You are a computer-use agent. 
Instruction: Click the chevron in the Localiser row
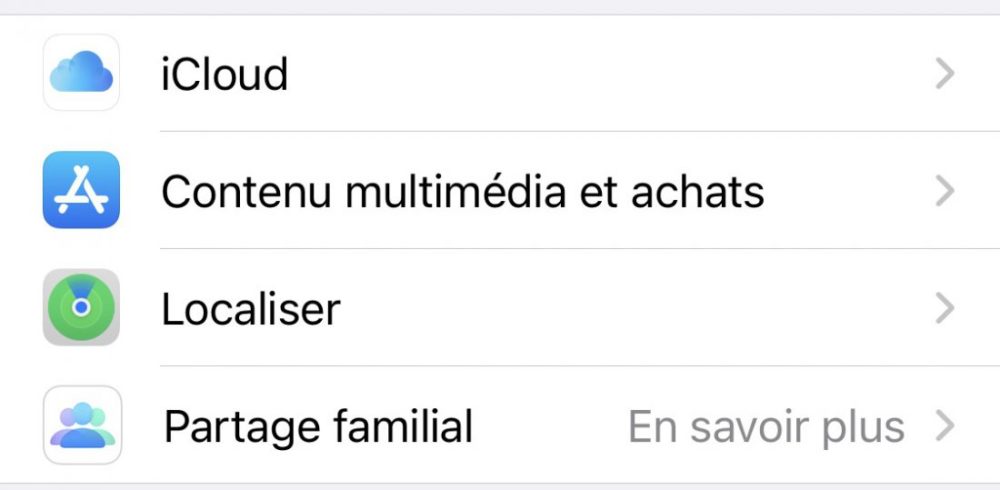[944, 309]
